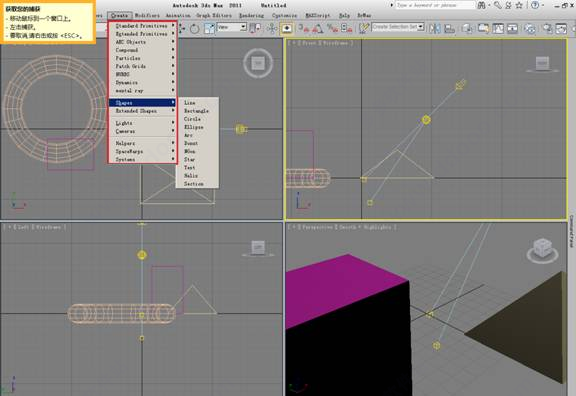576x396 pixels.
Task: Click the ViewCube in the Top viewport
Action: [258, 63]
